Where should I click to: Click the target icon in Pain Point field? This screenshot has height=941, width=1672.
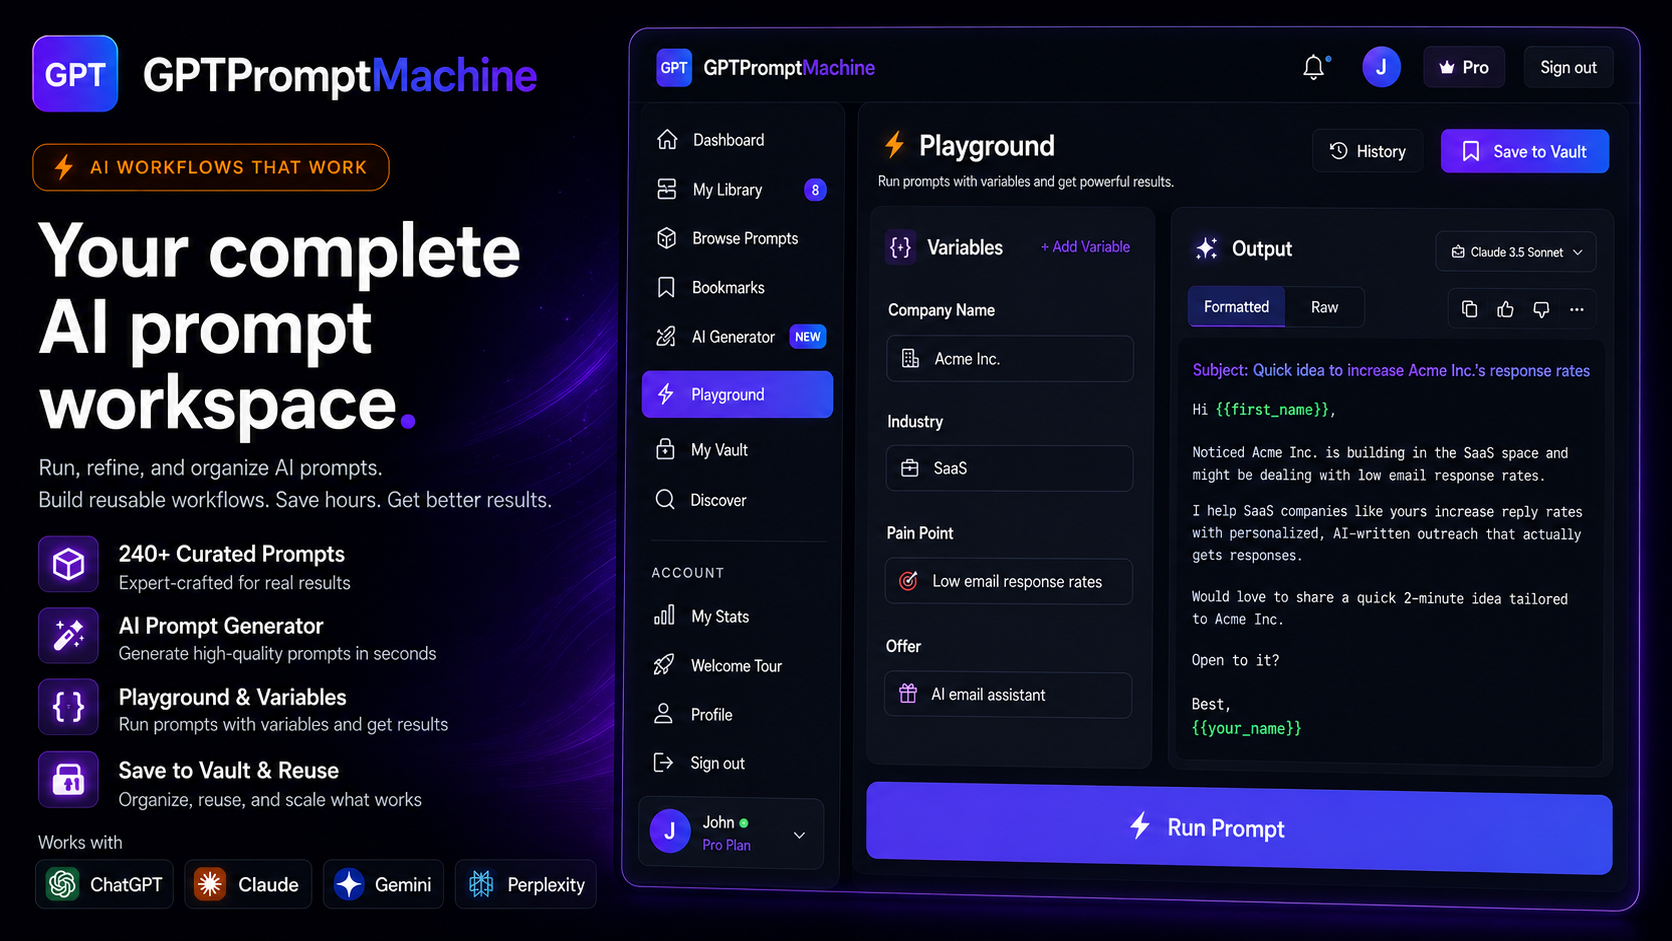point(908,581)
